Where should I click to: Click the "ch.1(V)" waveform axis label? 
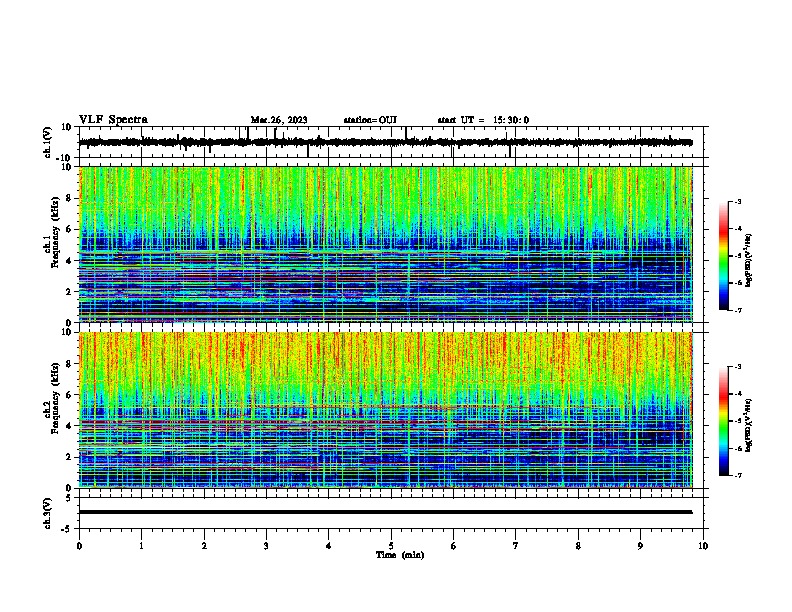(48, 142)
